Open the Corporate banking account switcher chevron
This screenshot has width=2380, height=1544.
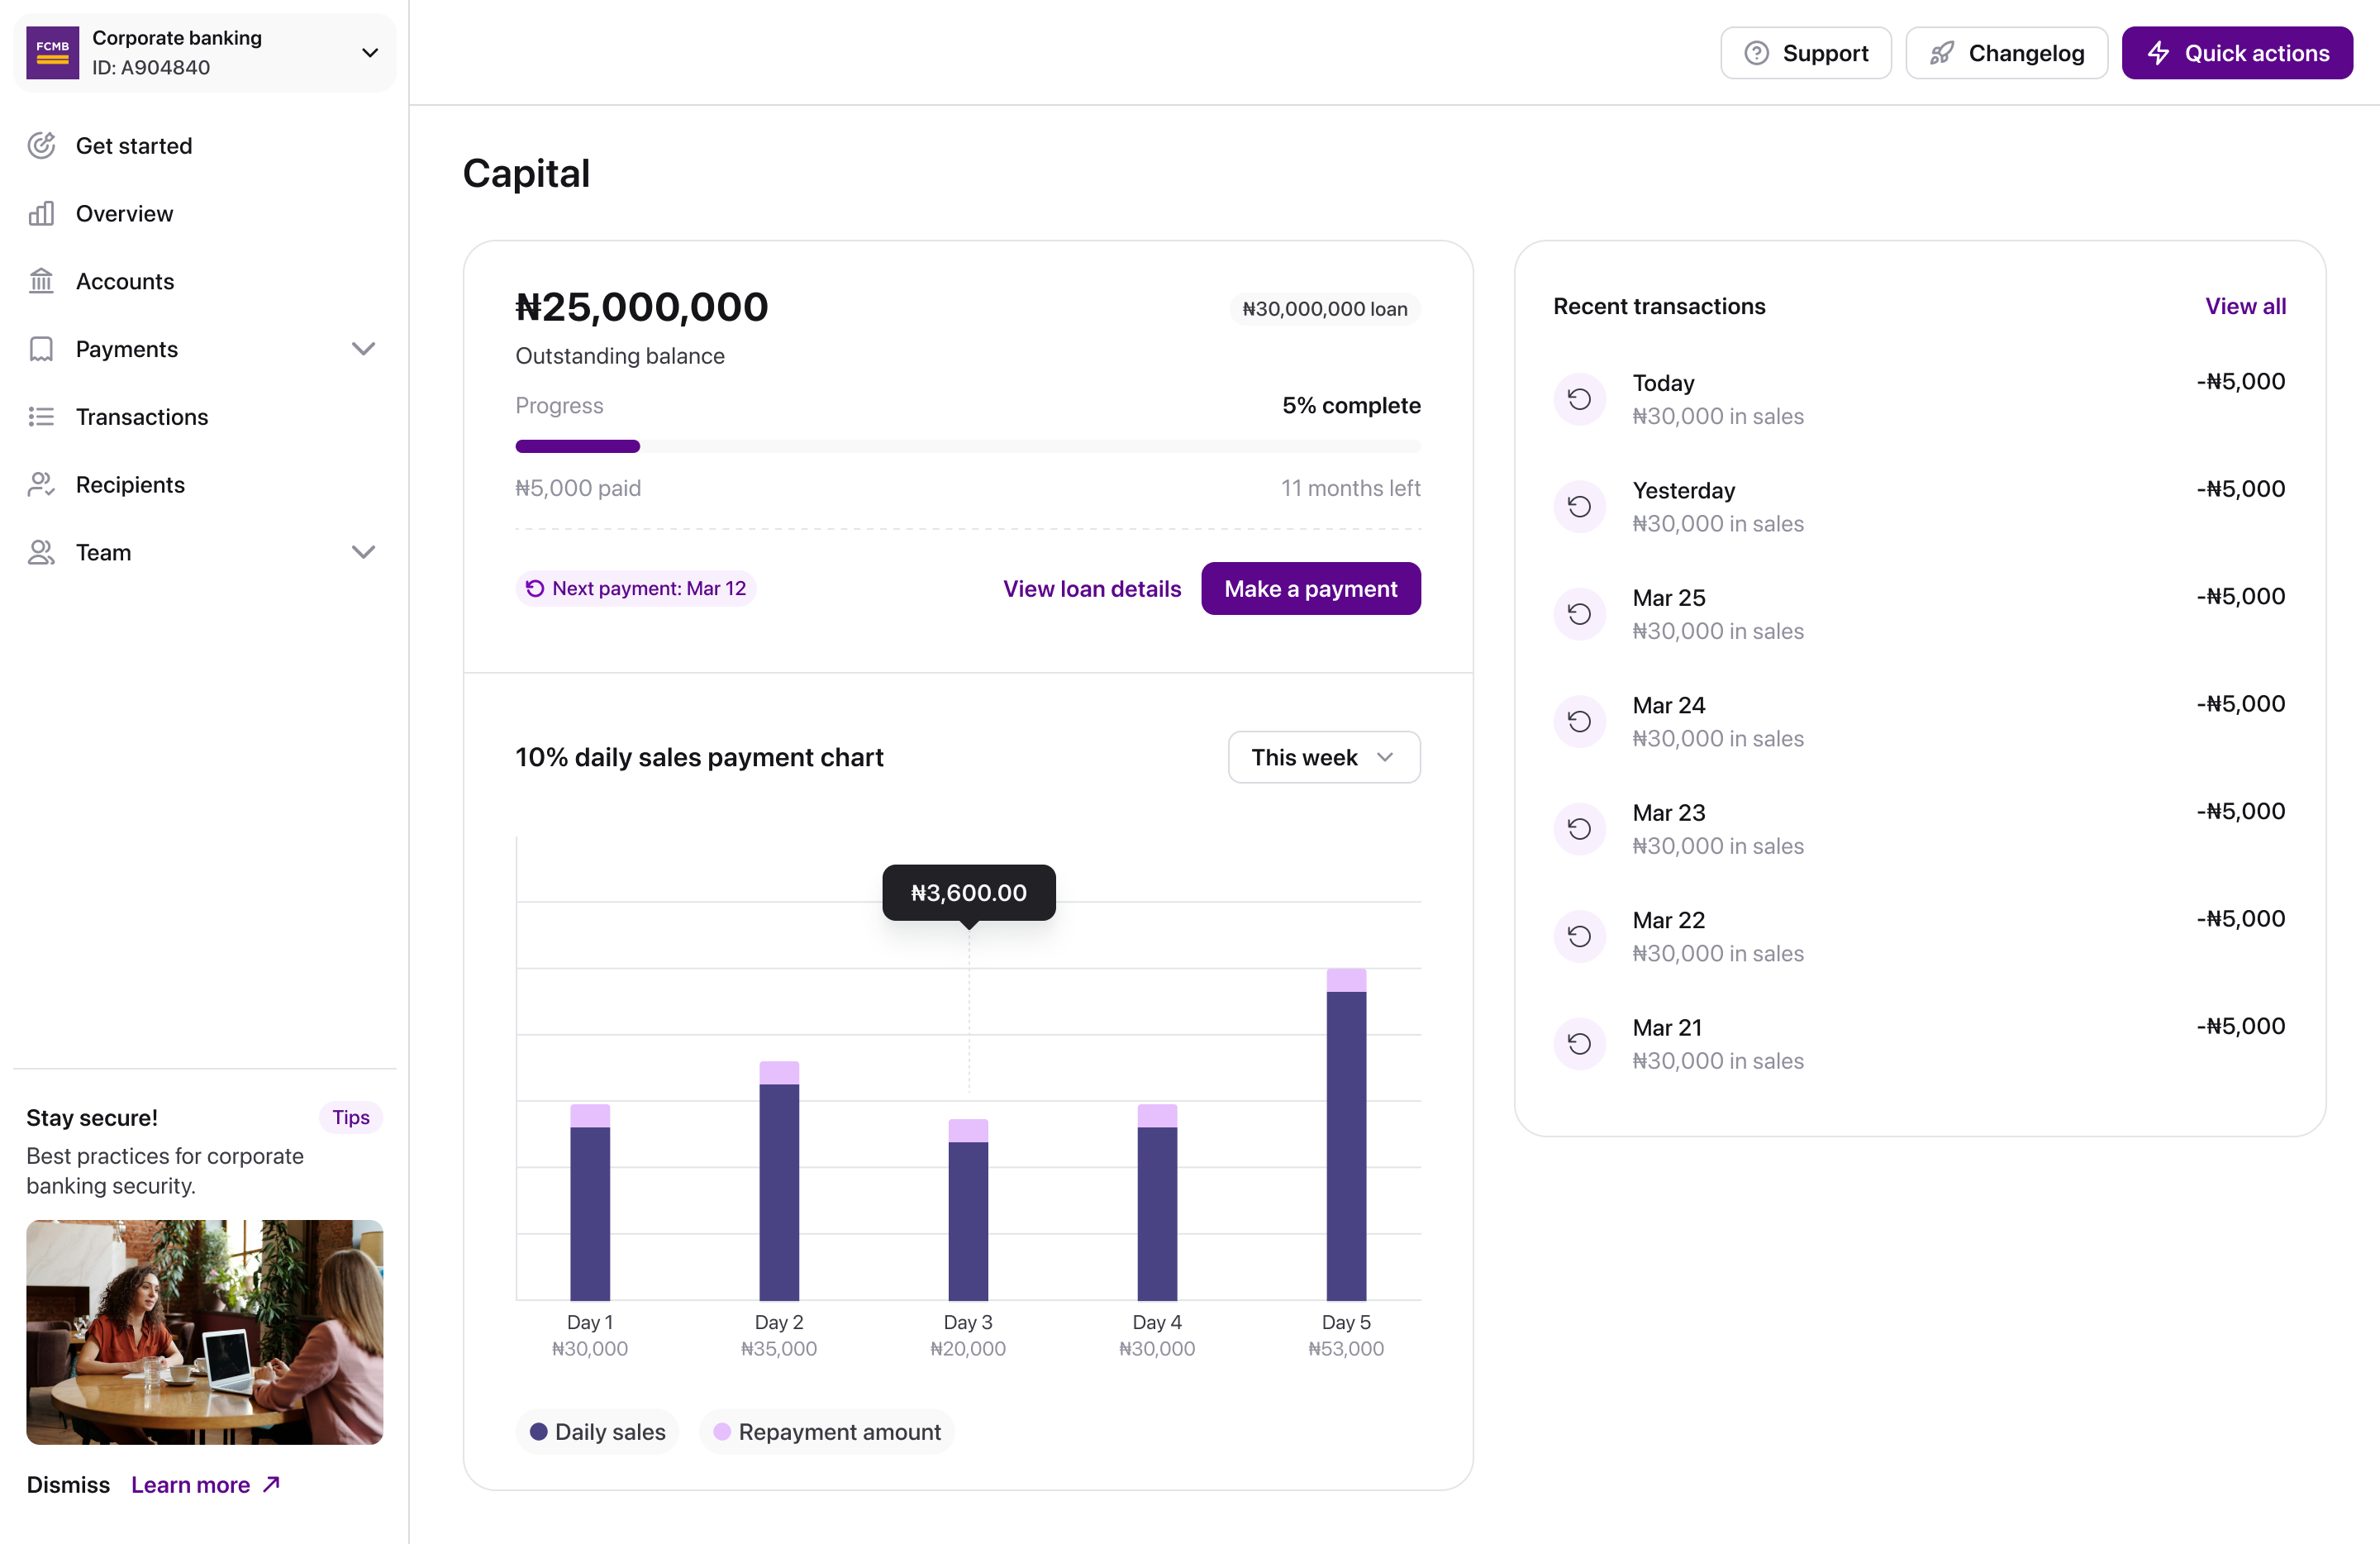point(370,53)
